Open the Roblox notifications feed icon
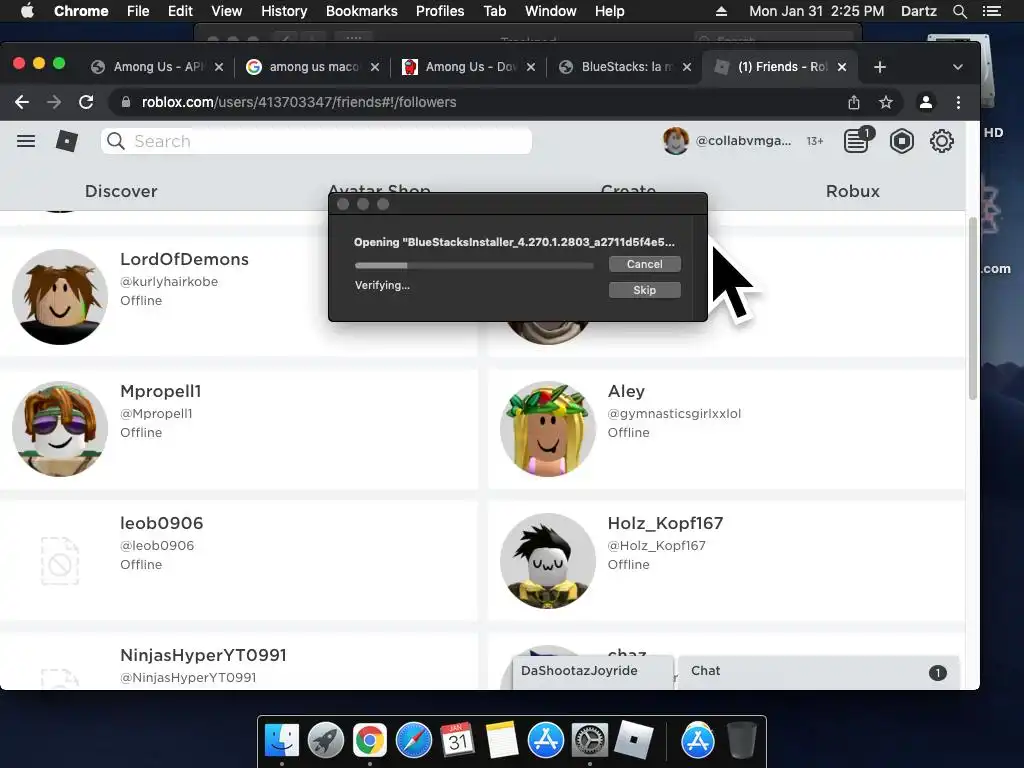This screenshot has height=768, width=1024. click(x=857, y=140)
